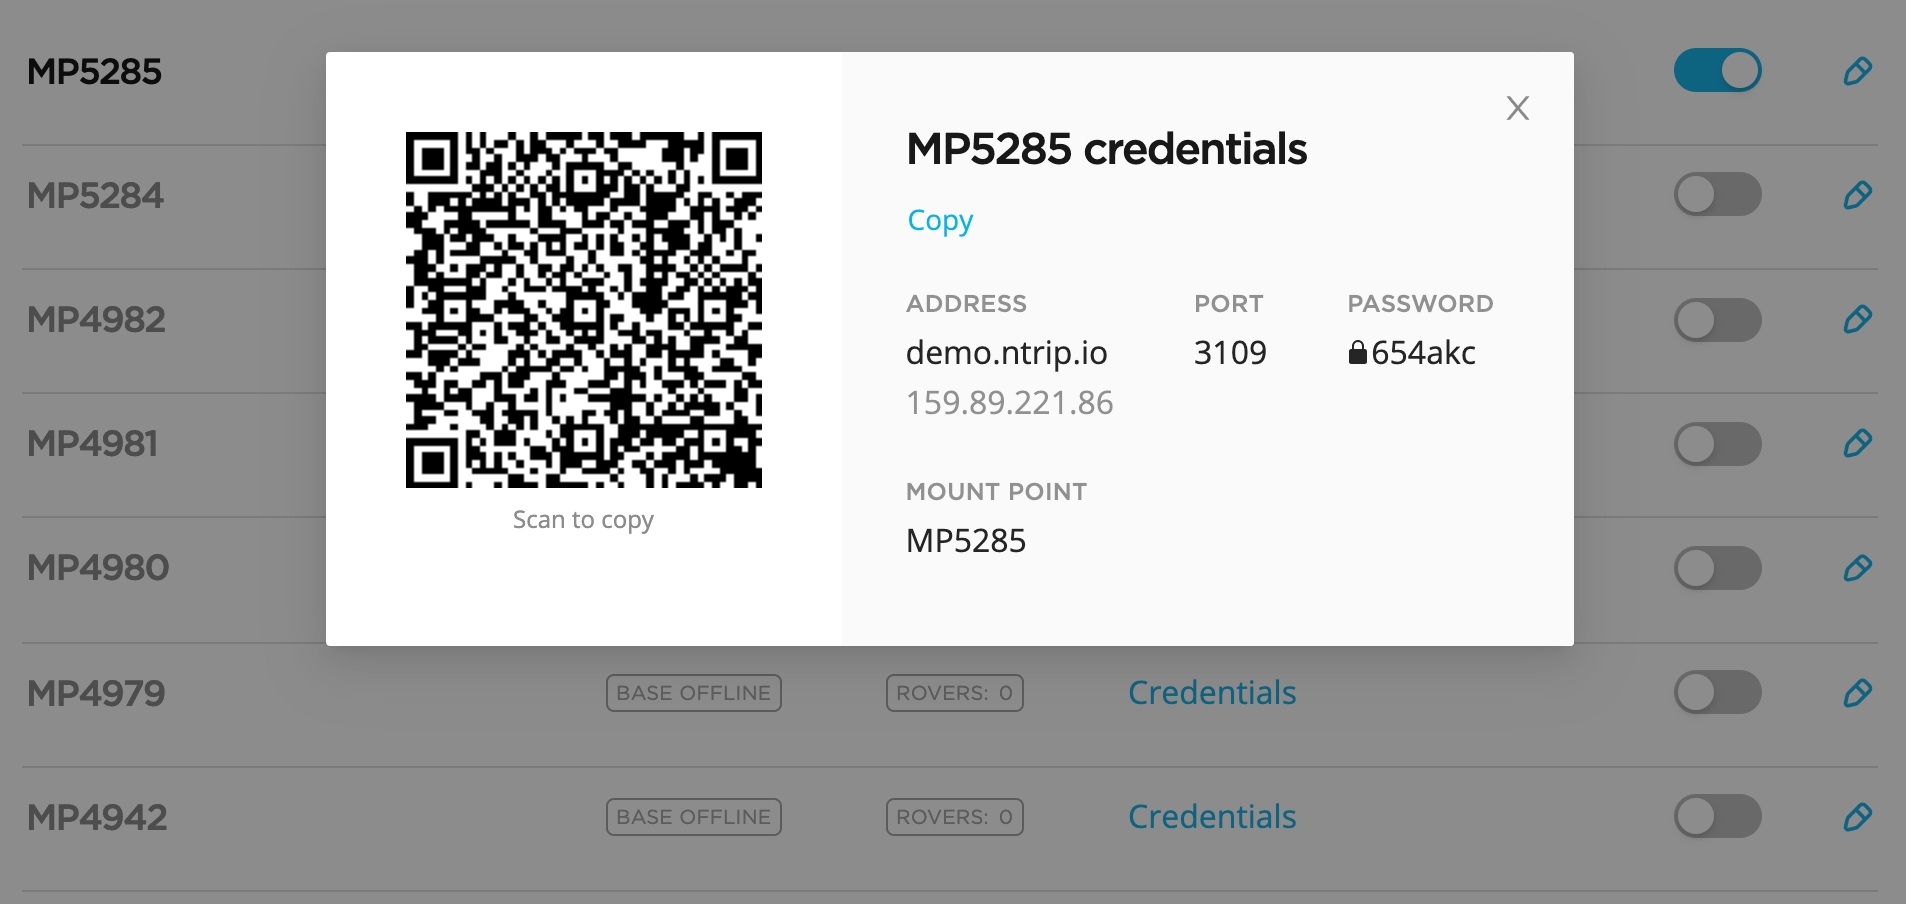Click the edit pencil icon for MP5284

(1857, 195)
